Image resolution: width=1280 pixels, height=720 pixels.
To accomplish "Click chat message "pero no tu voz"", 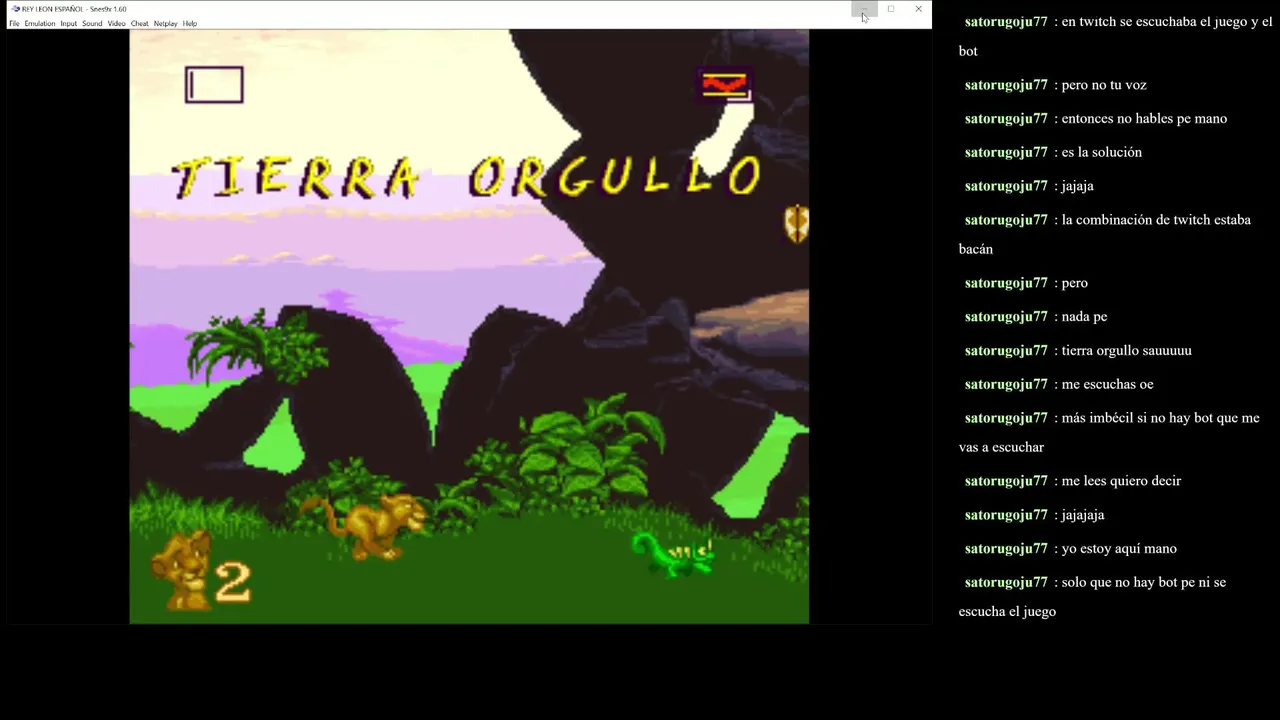I will click(1104, 85).
